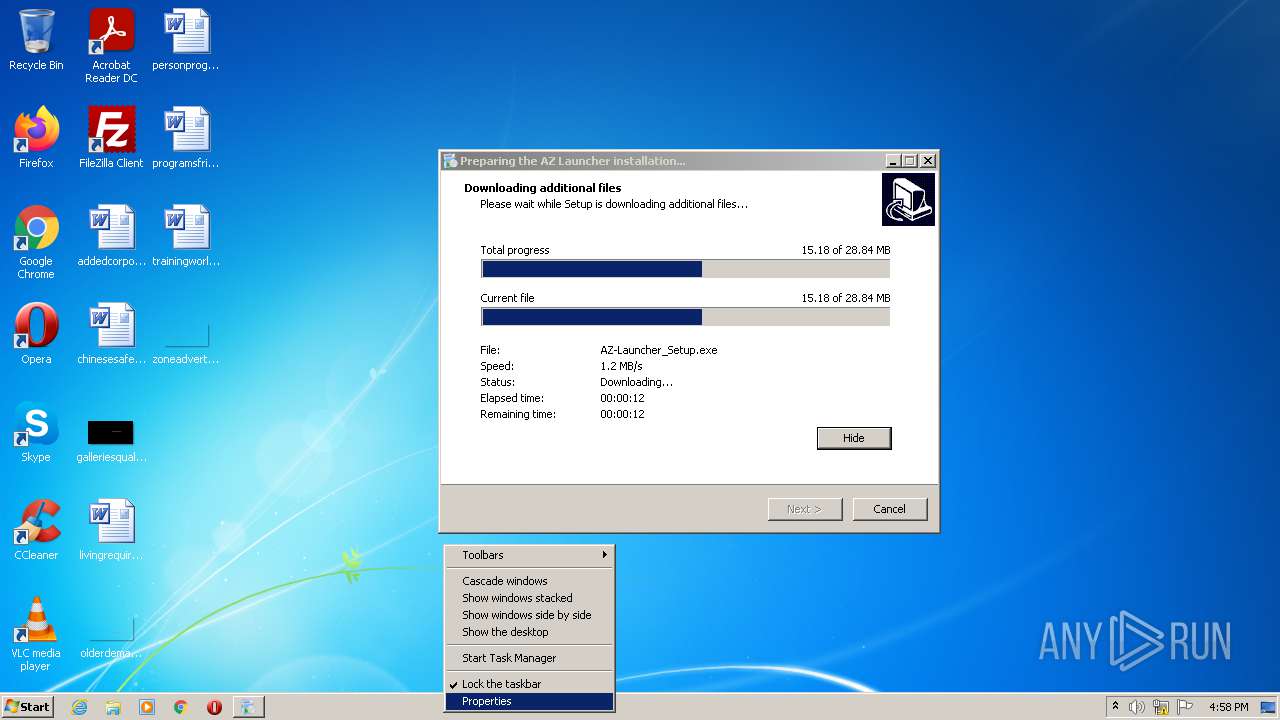This screenshot has width=1280, height=720.
Task: Open taskbar Properties menu entry
Action: pos(529,701)
